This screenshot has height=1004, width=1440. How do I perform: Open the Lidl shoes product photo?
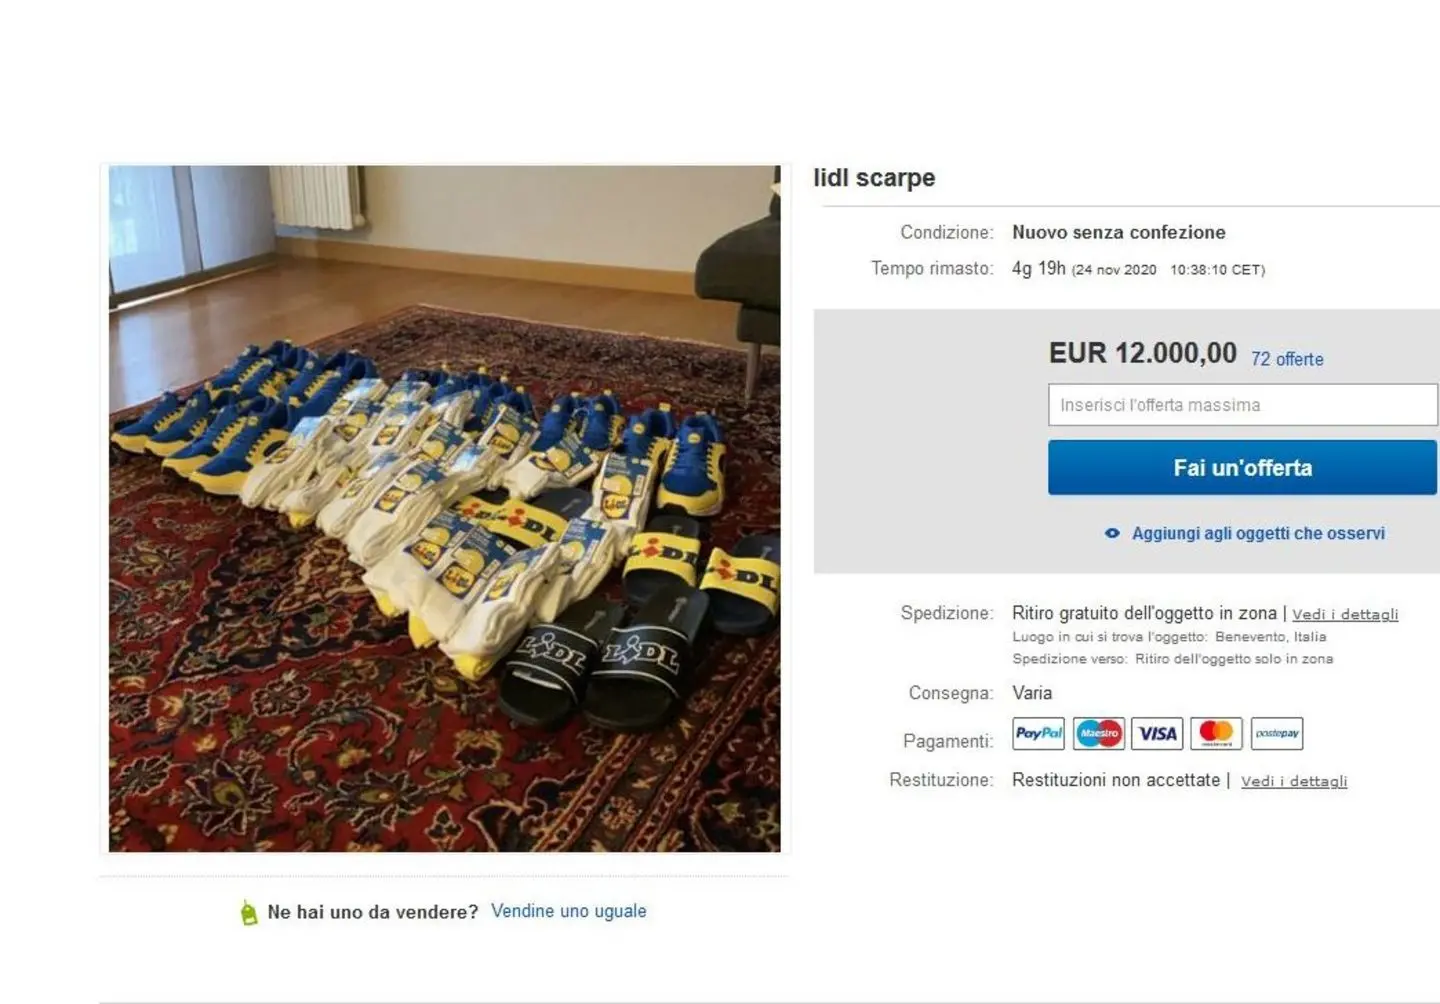(444, 509)
